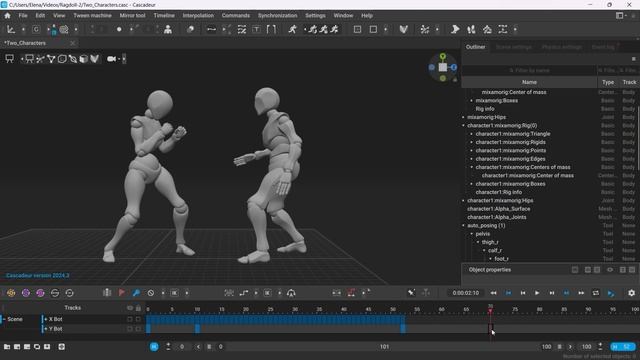Select character1:Alpha_Surface in outliner
This screenshot has width=640, height=360.
click(x=498, y=209)
